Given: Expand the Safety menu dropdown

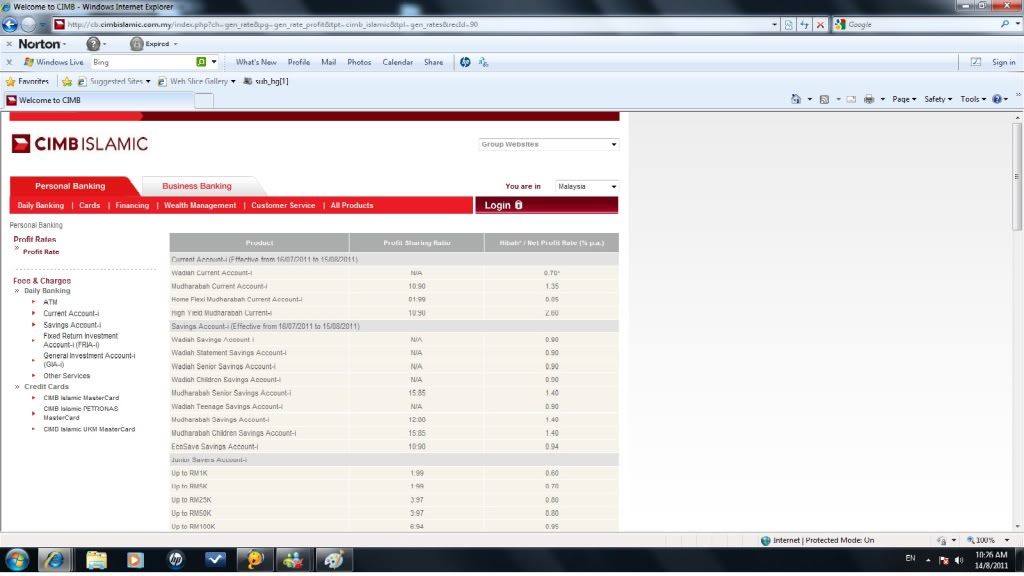Looking at the screenshot, I should click(x=939, y=99).
